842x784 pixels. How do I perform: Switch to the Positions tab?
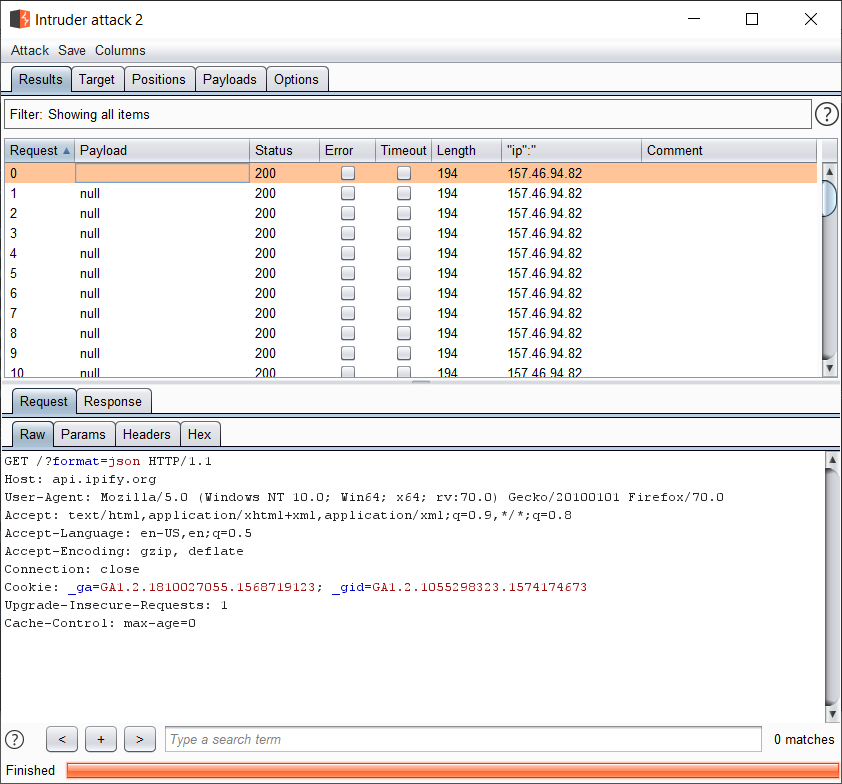click(159, 79)
